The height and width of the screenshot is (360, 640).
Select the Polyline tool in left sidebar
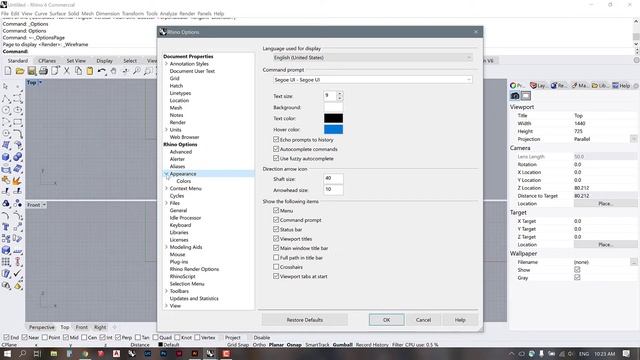(x=6, y=98)
